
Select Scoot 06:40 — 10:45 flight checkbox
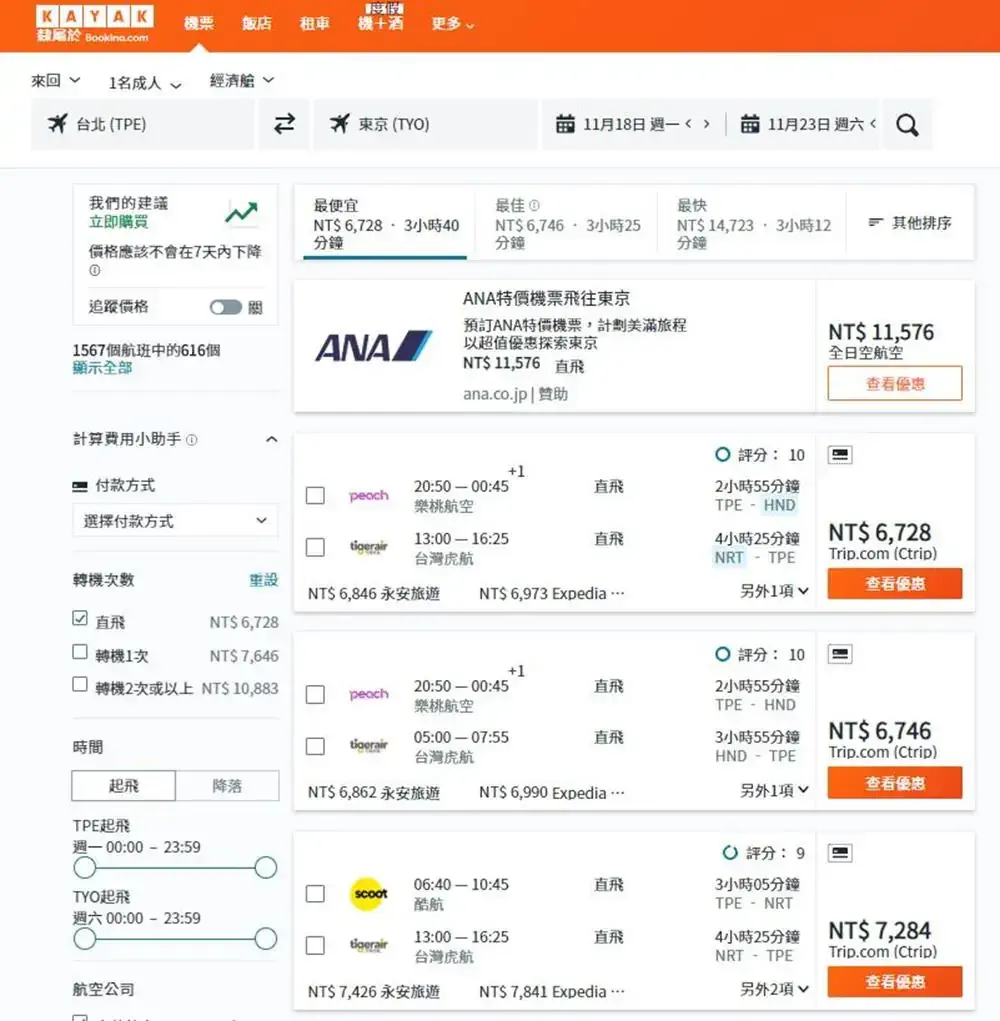[316, 894]
